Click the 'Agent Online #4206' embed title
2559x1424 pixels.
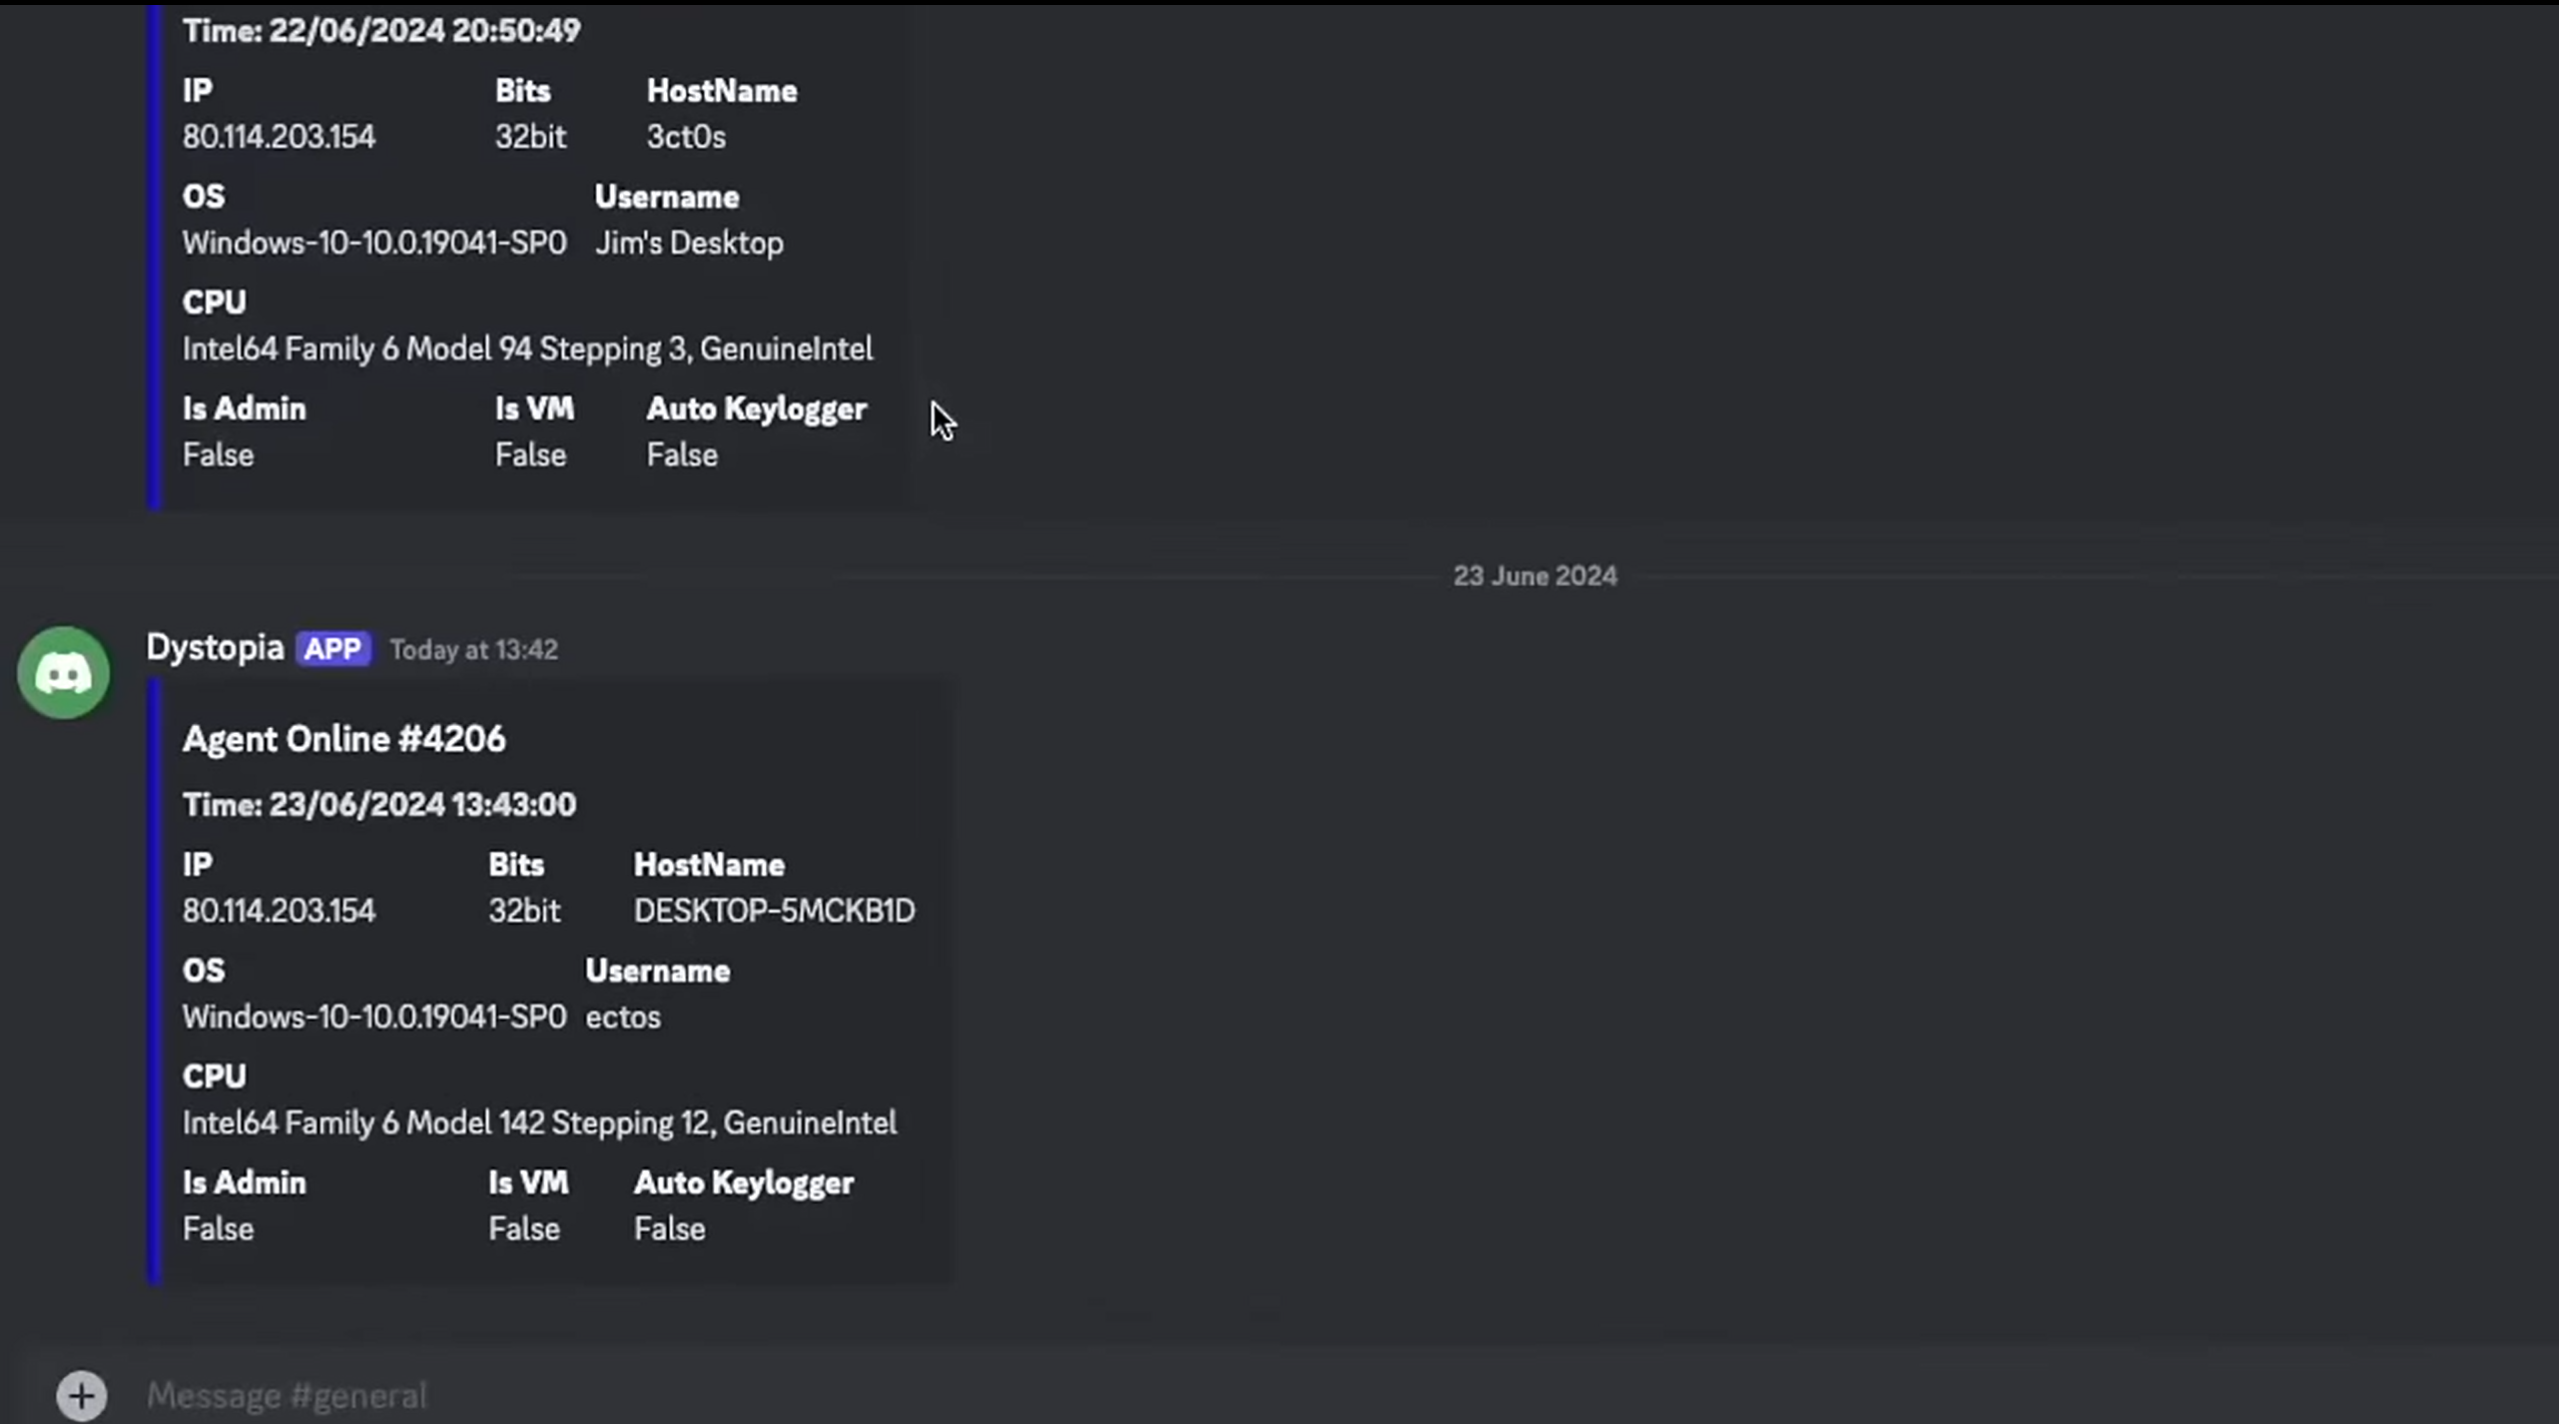[344, 738]
